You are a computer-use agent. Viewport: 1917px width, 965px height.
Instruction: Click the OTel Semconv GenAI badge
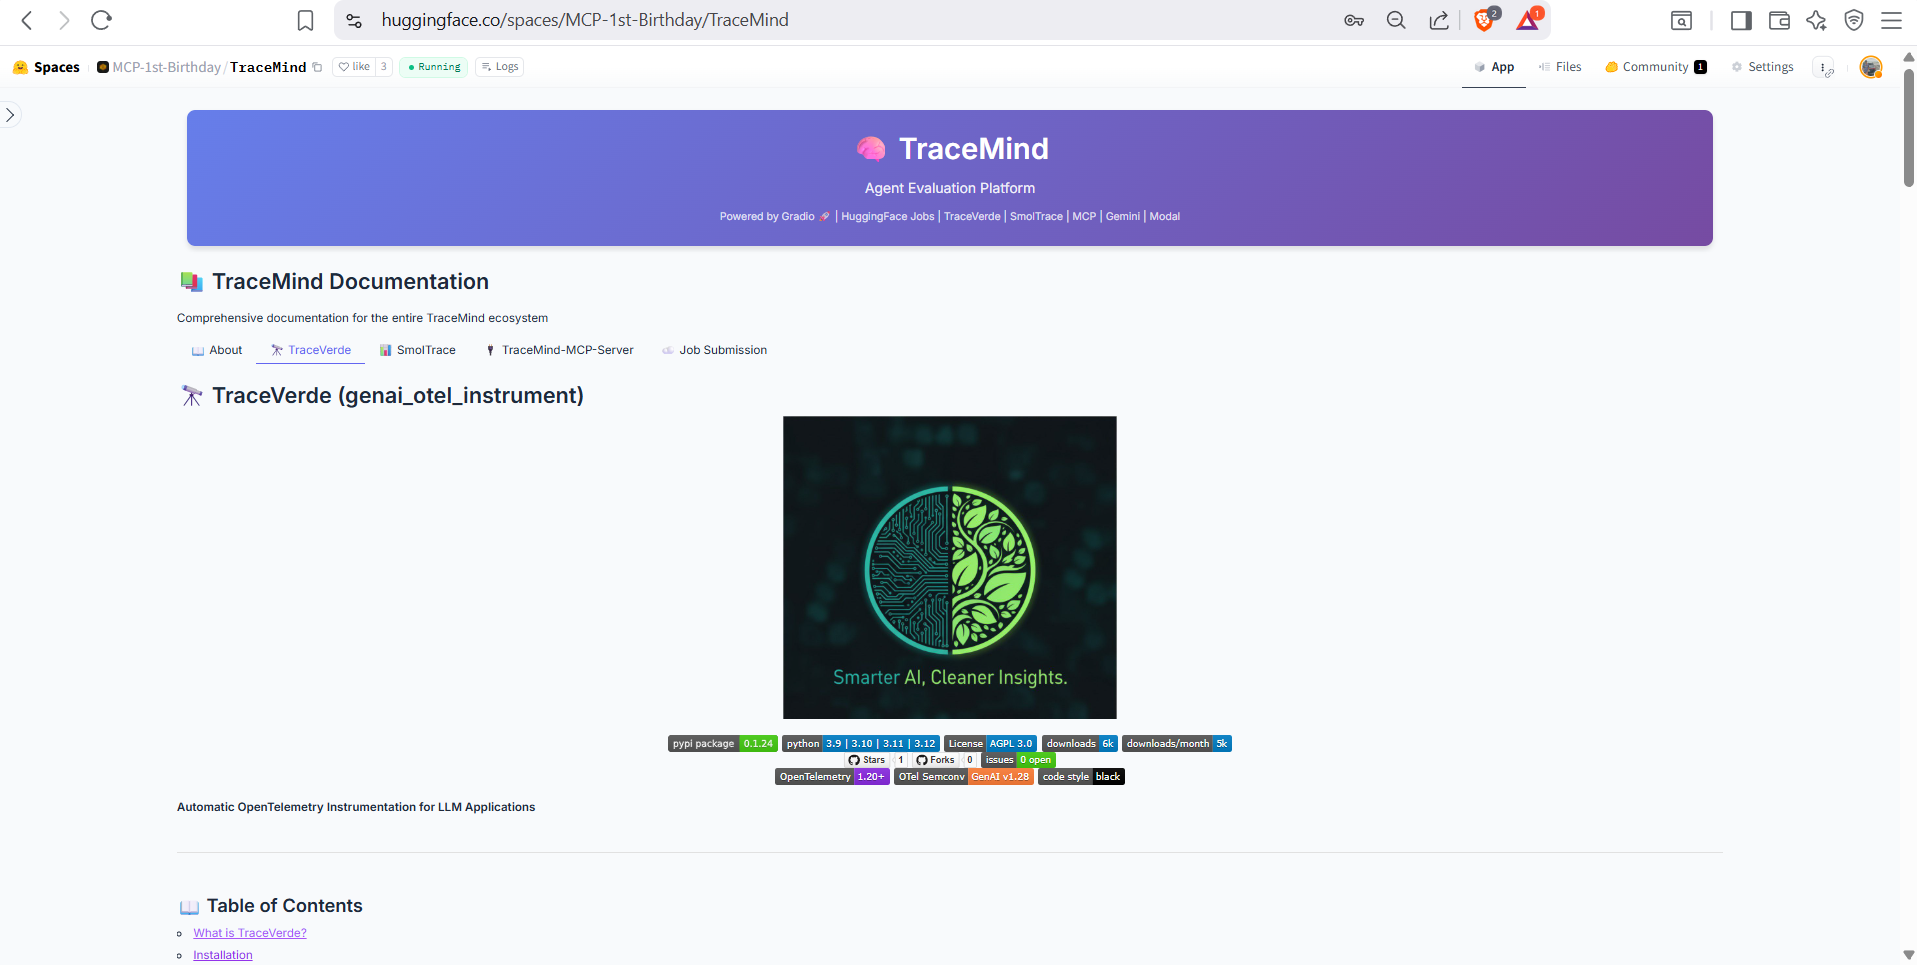click(x=964, y=777)
